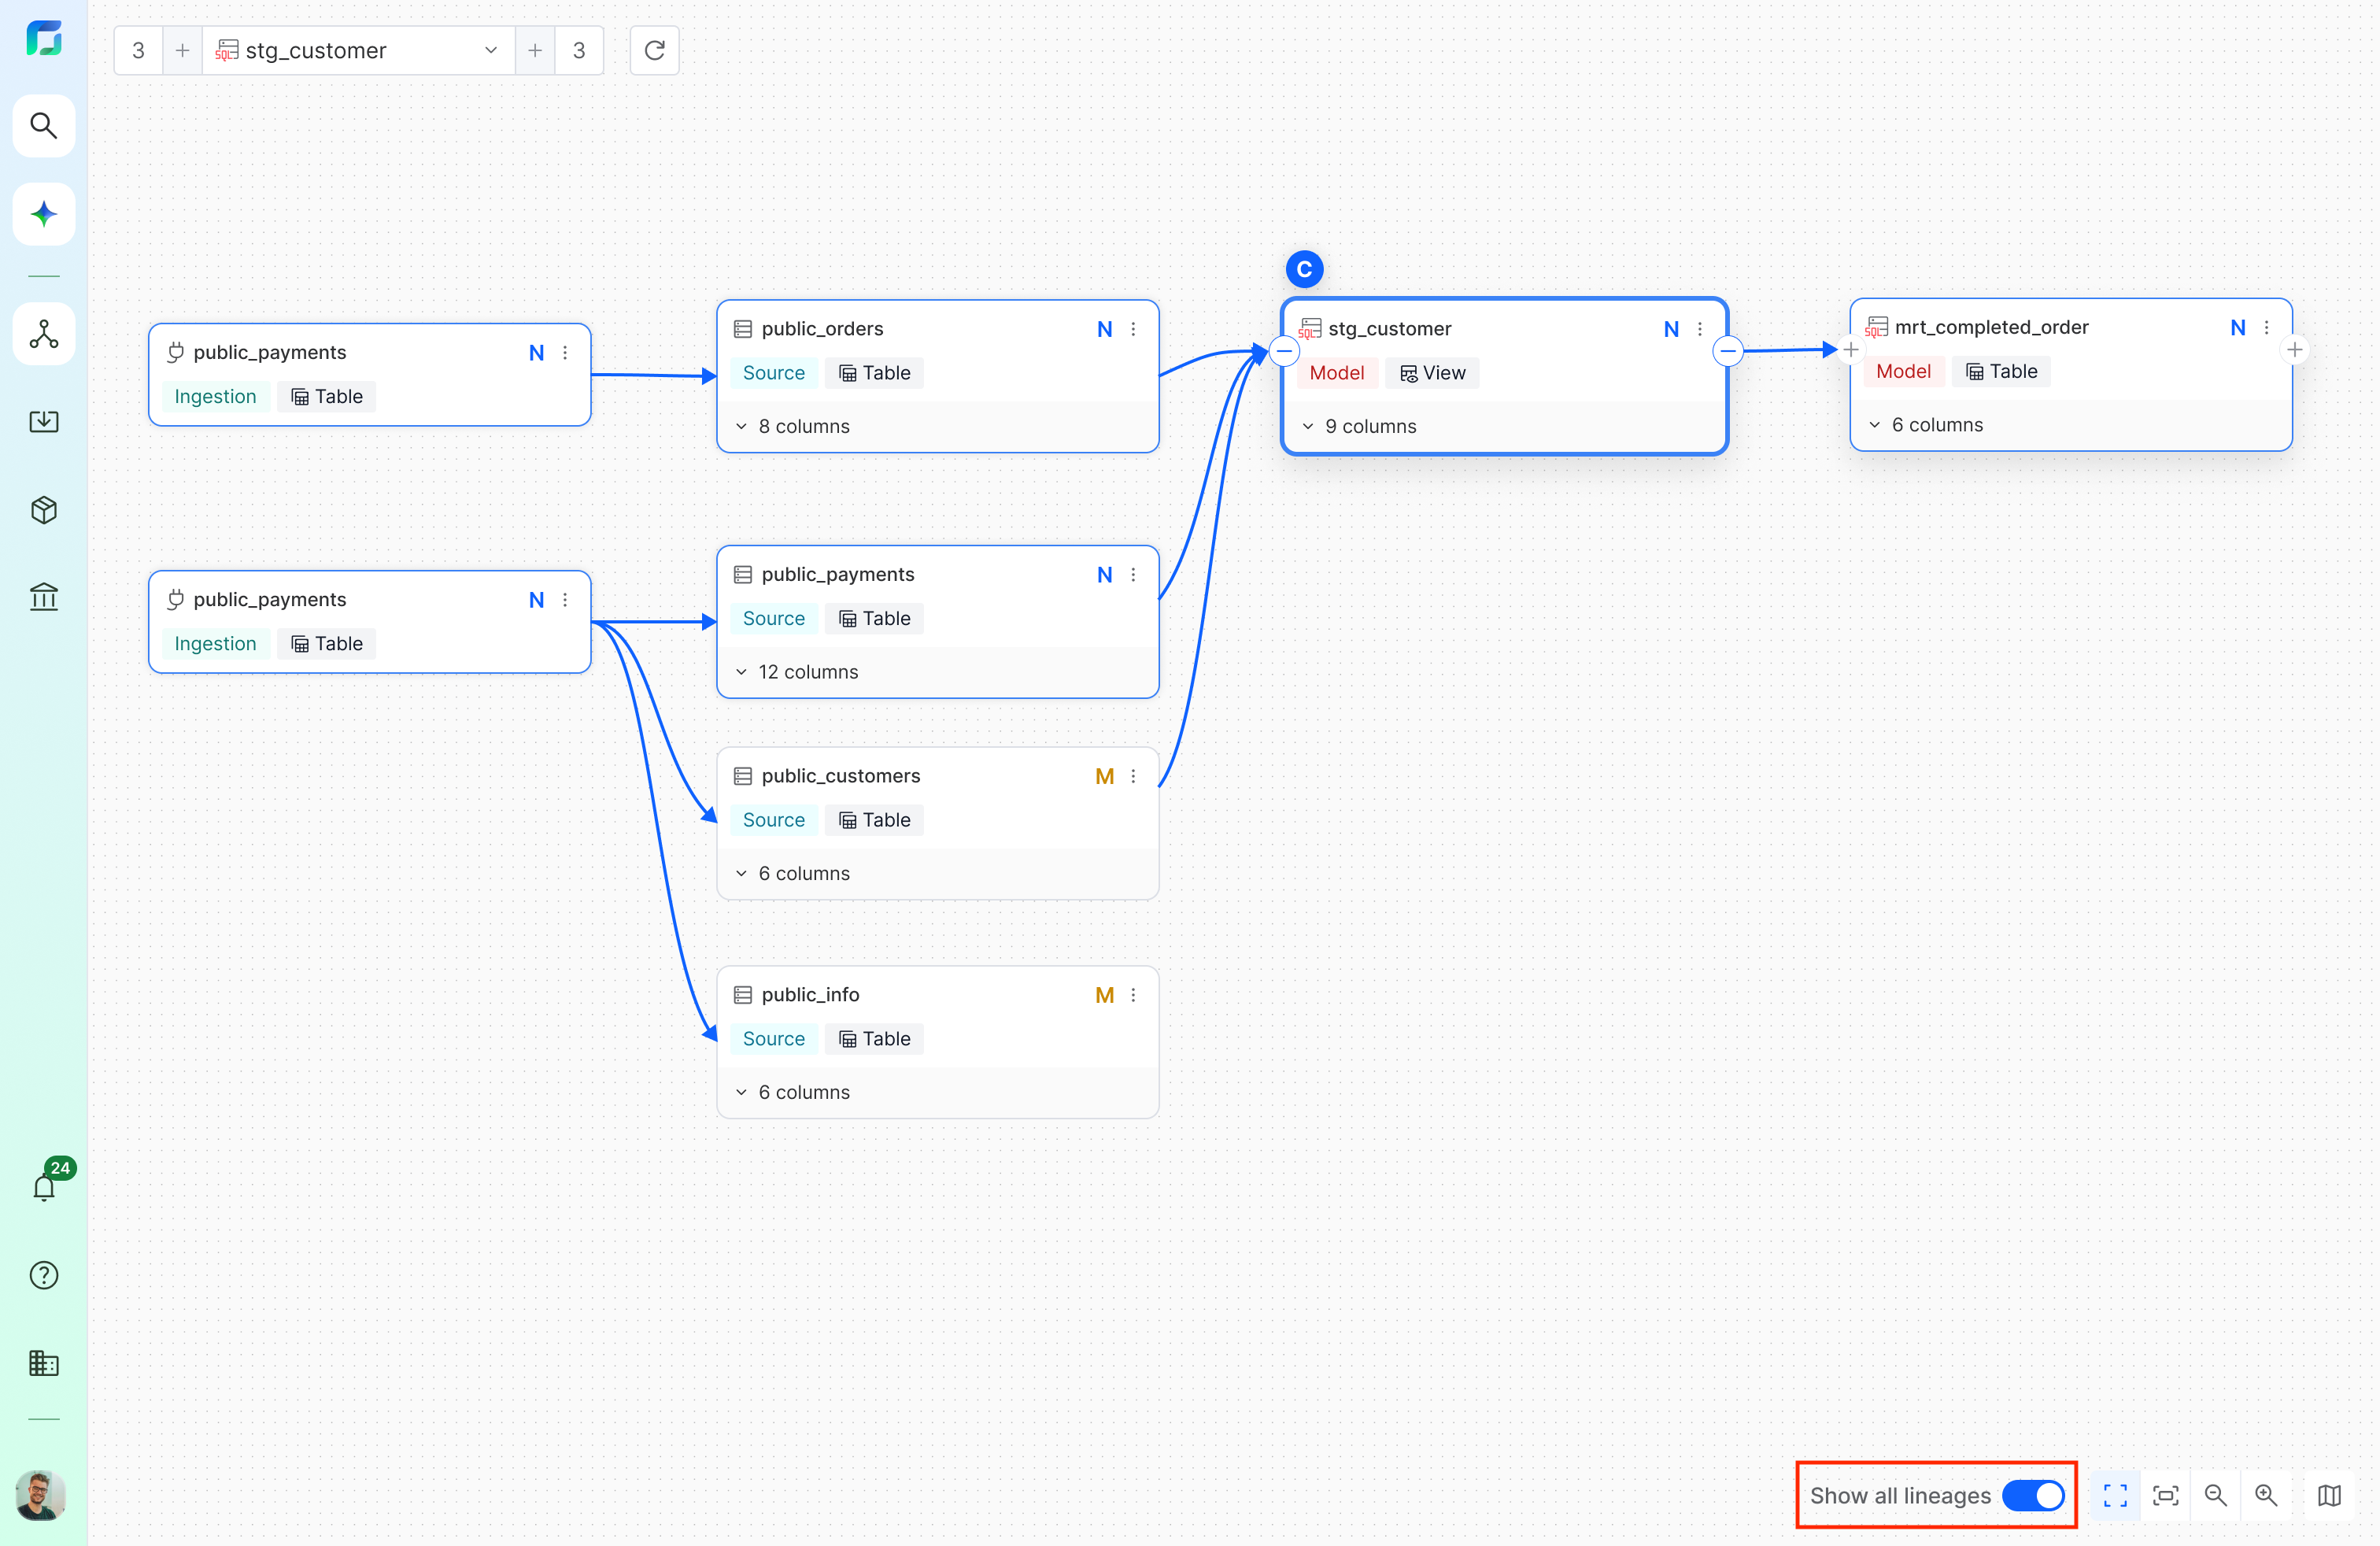Collapse downstream of stg_customer node
Viewport: 2380px width, 1546px height.
1727,351
